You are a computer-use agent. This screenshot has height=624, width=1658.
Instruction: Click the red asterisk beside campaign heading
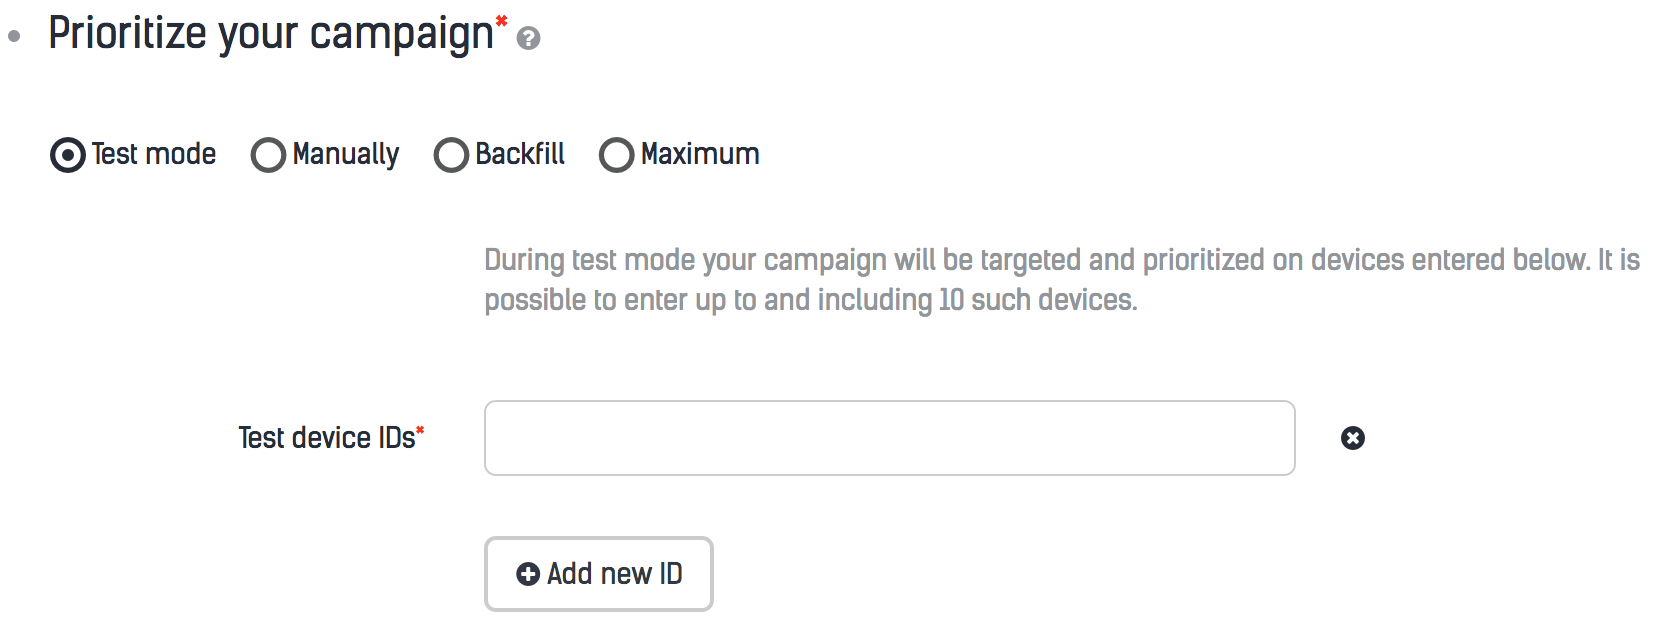coord(502,21)
